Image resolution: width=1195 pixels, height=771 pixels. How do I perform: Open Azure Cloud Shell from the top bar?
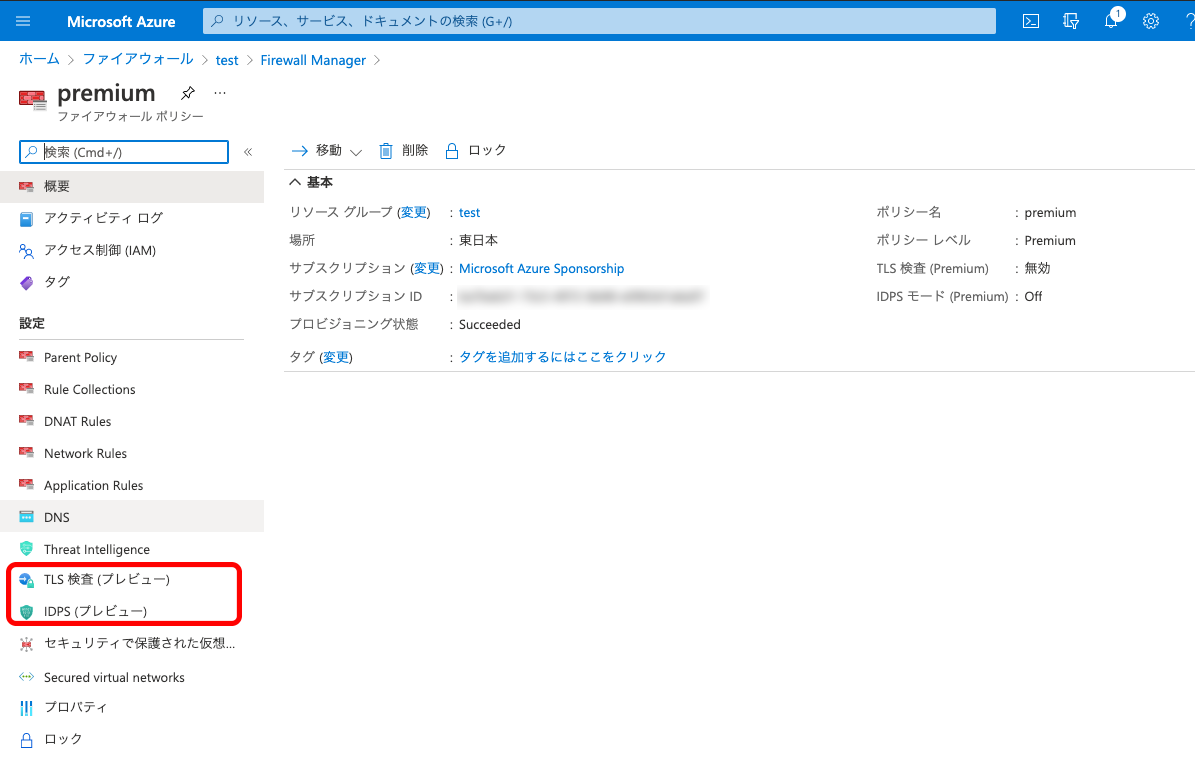click(1030, 21)
